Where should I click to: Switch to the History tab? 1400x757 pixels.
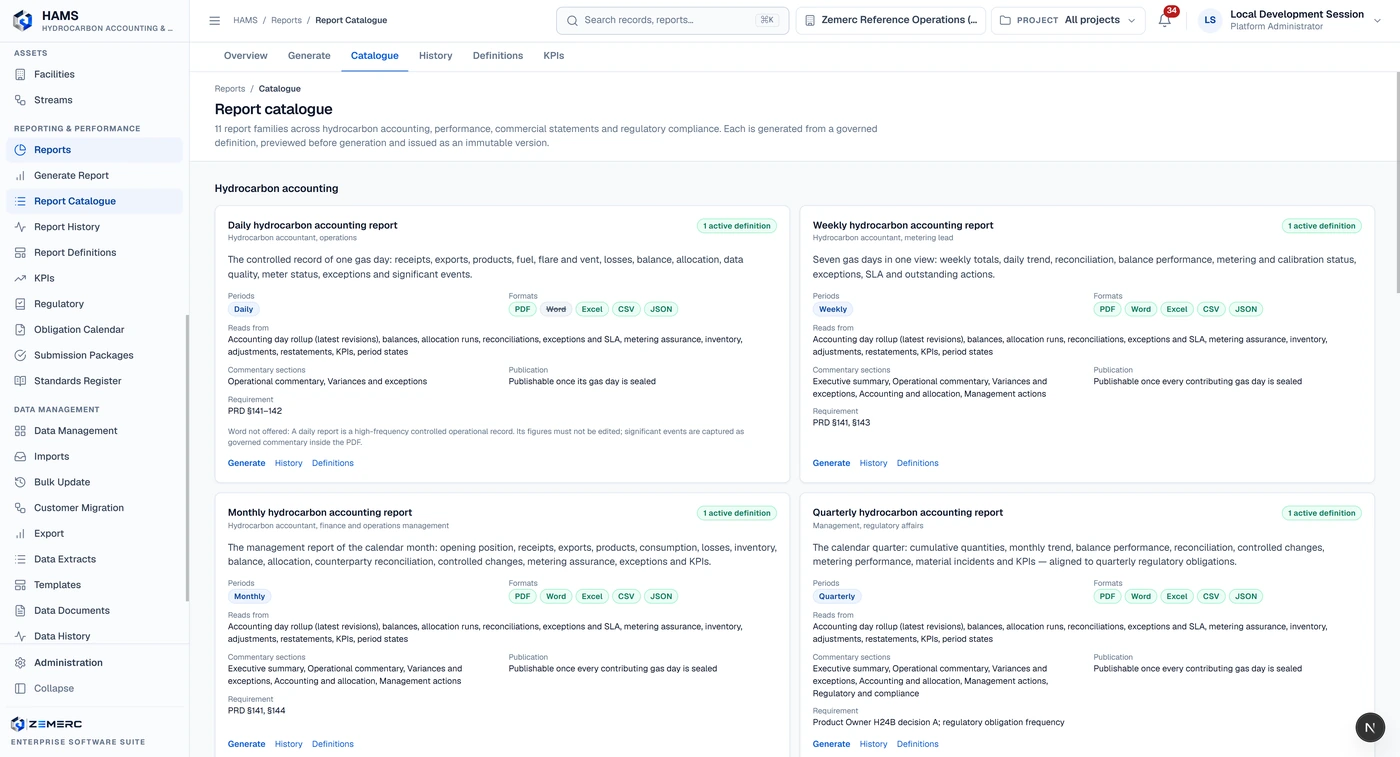pyautogui.click(x=436, y=56)
